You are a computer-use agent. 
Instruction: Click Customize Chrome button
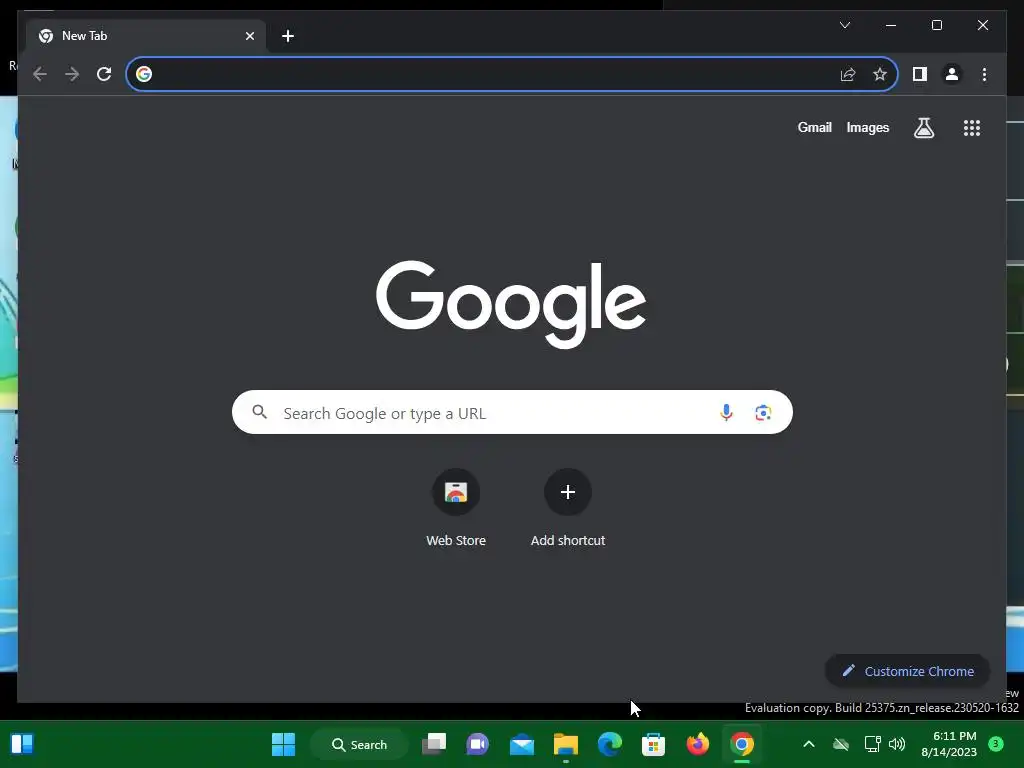point(907,671)
